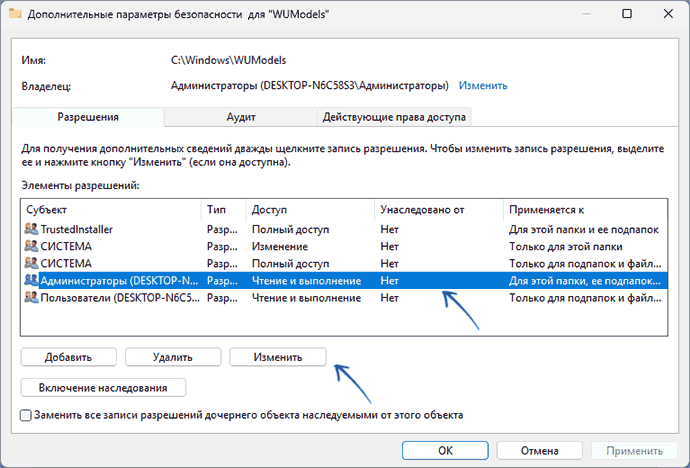Click icon of second СИСТЕМА entry
Screen dimensions: 690x468
point(31,263)
